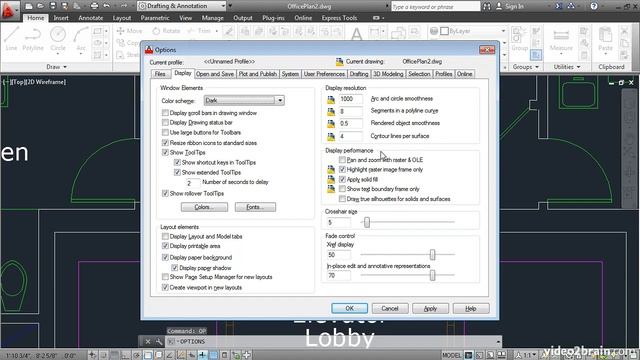The image size is (640, 360).
Task: Click the Xref display fade slider handle
Action: click(x=432, y=255)
